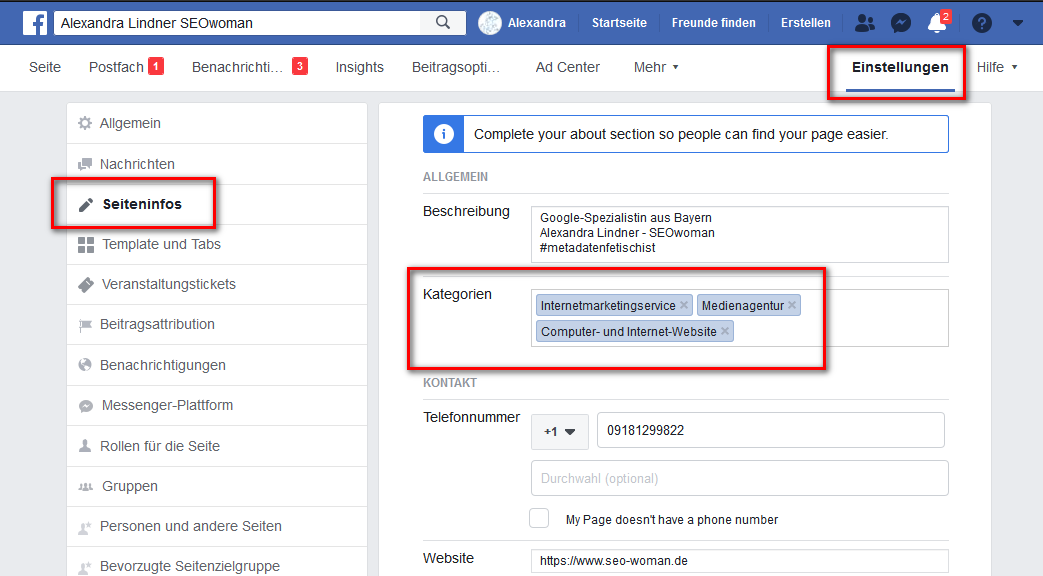Open the Messenger icon in top bar
This screenshot has width=1043, height=576.
point(900,23)
